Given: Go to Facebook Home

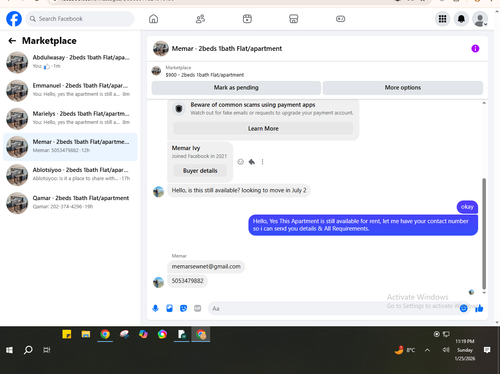Looking at the screenshot, I should point(153,19).
